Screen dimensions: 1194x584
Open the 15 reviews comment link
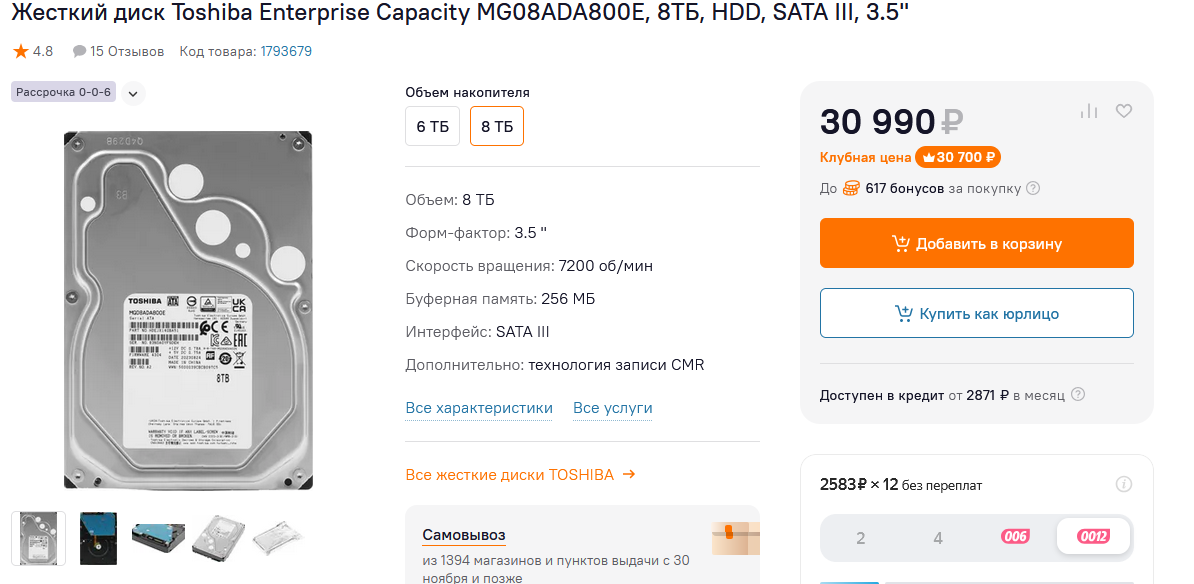click(x=118, y=51)
